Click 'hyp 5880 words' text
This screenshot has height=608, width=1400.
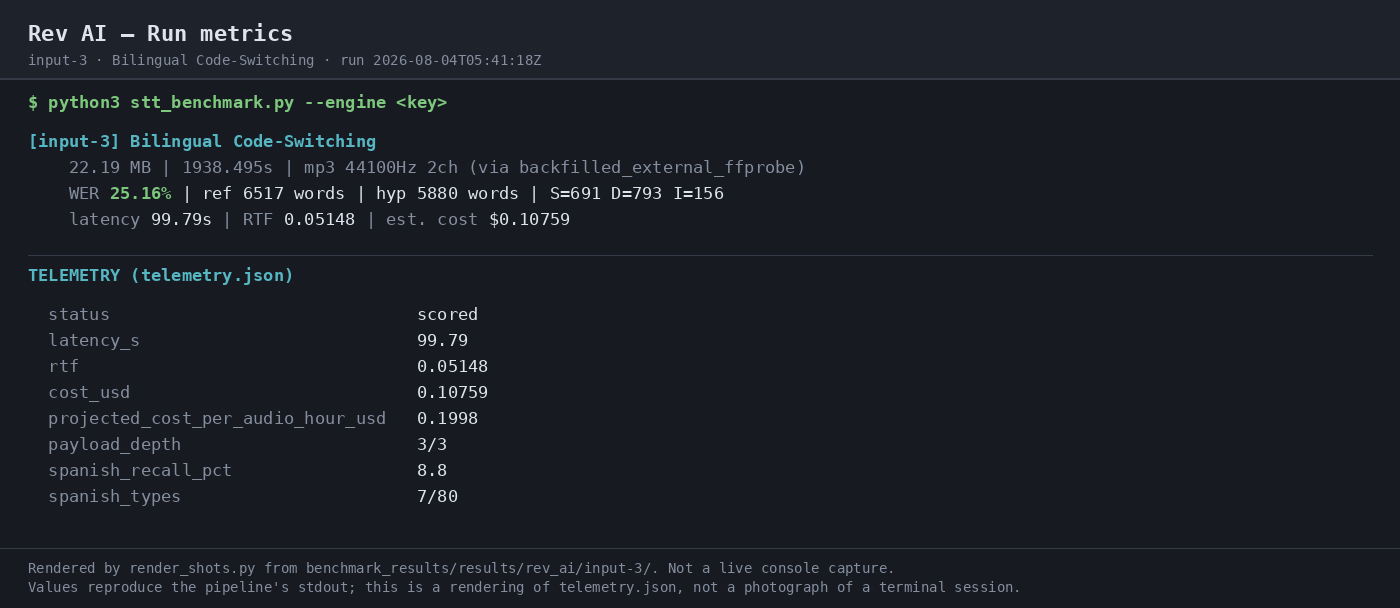pyautogui.click(x=447, y=194)
